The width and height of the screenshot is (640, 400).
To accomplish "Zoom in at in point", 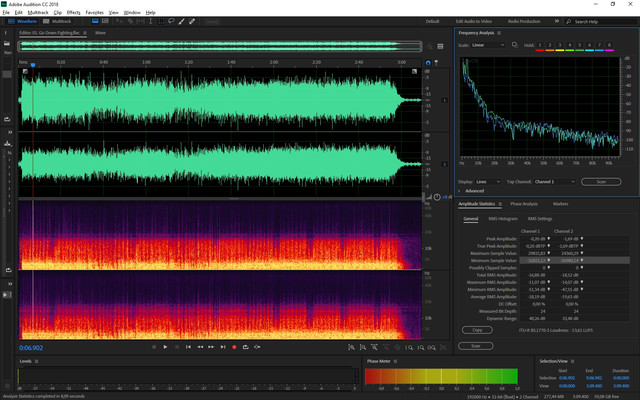I will tap(409, 347).
